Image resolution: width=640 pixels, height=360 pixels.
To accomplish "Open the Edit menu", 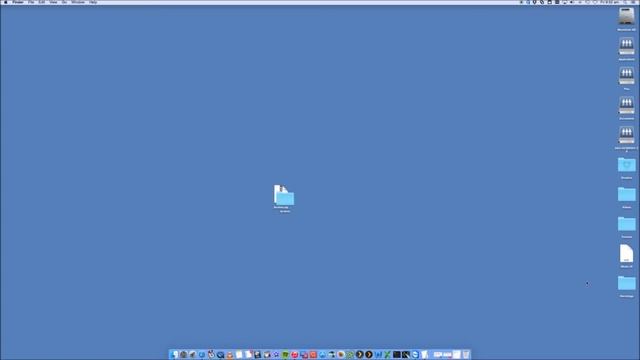I will 42,2.
